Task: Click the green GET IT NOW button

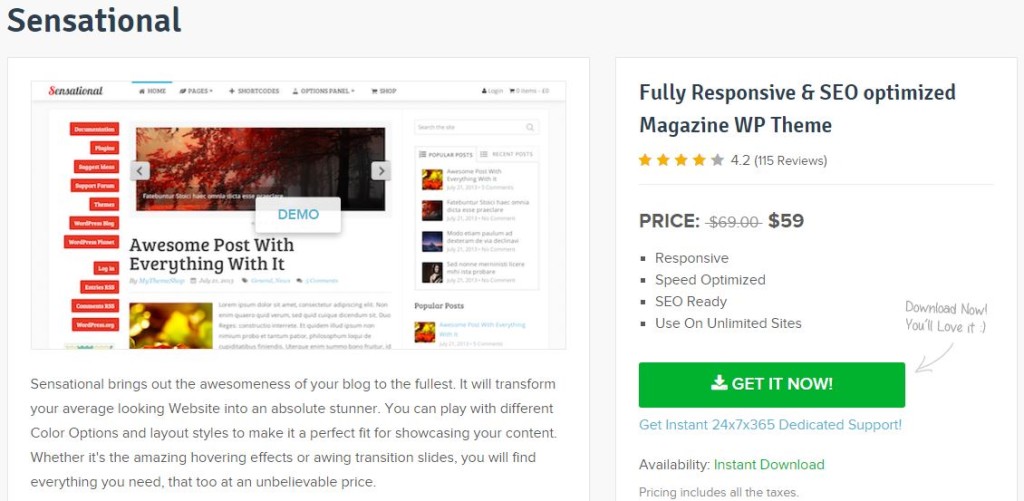Action: 772,384
